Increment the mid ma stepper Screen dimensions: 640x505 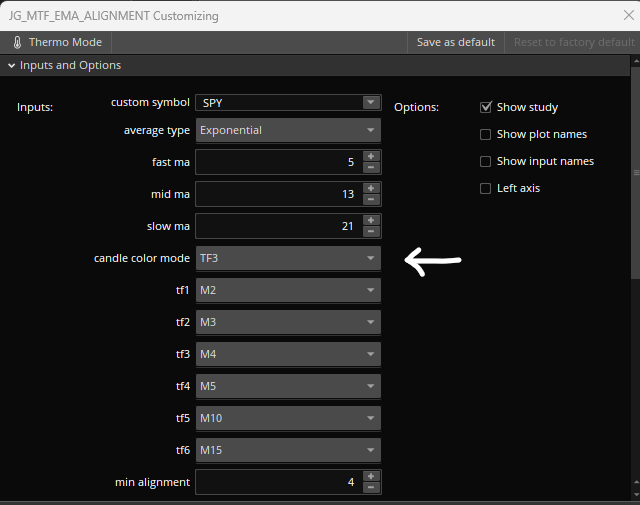[371, 188]
